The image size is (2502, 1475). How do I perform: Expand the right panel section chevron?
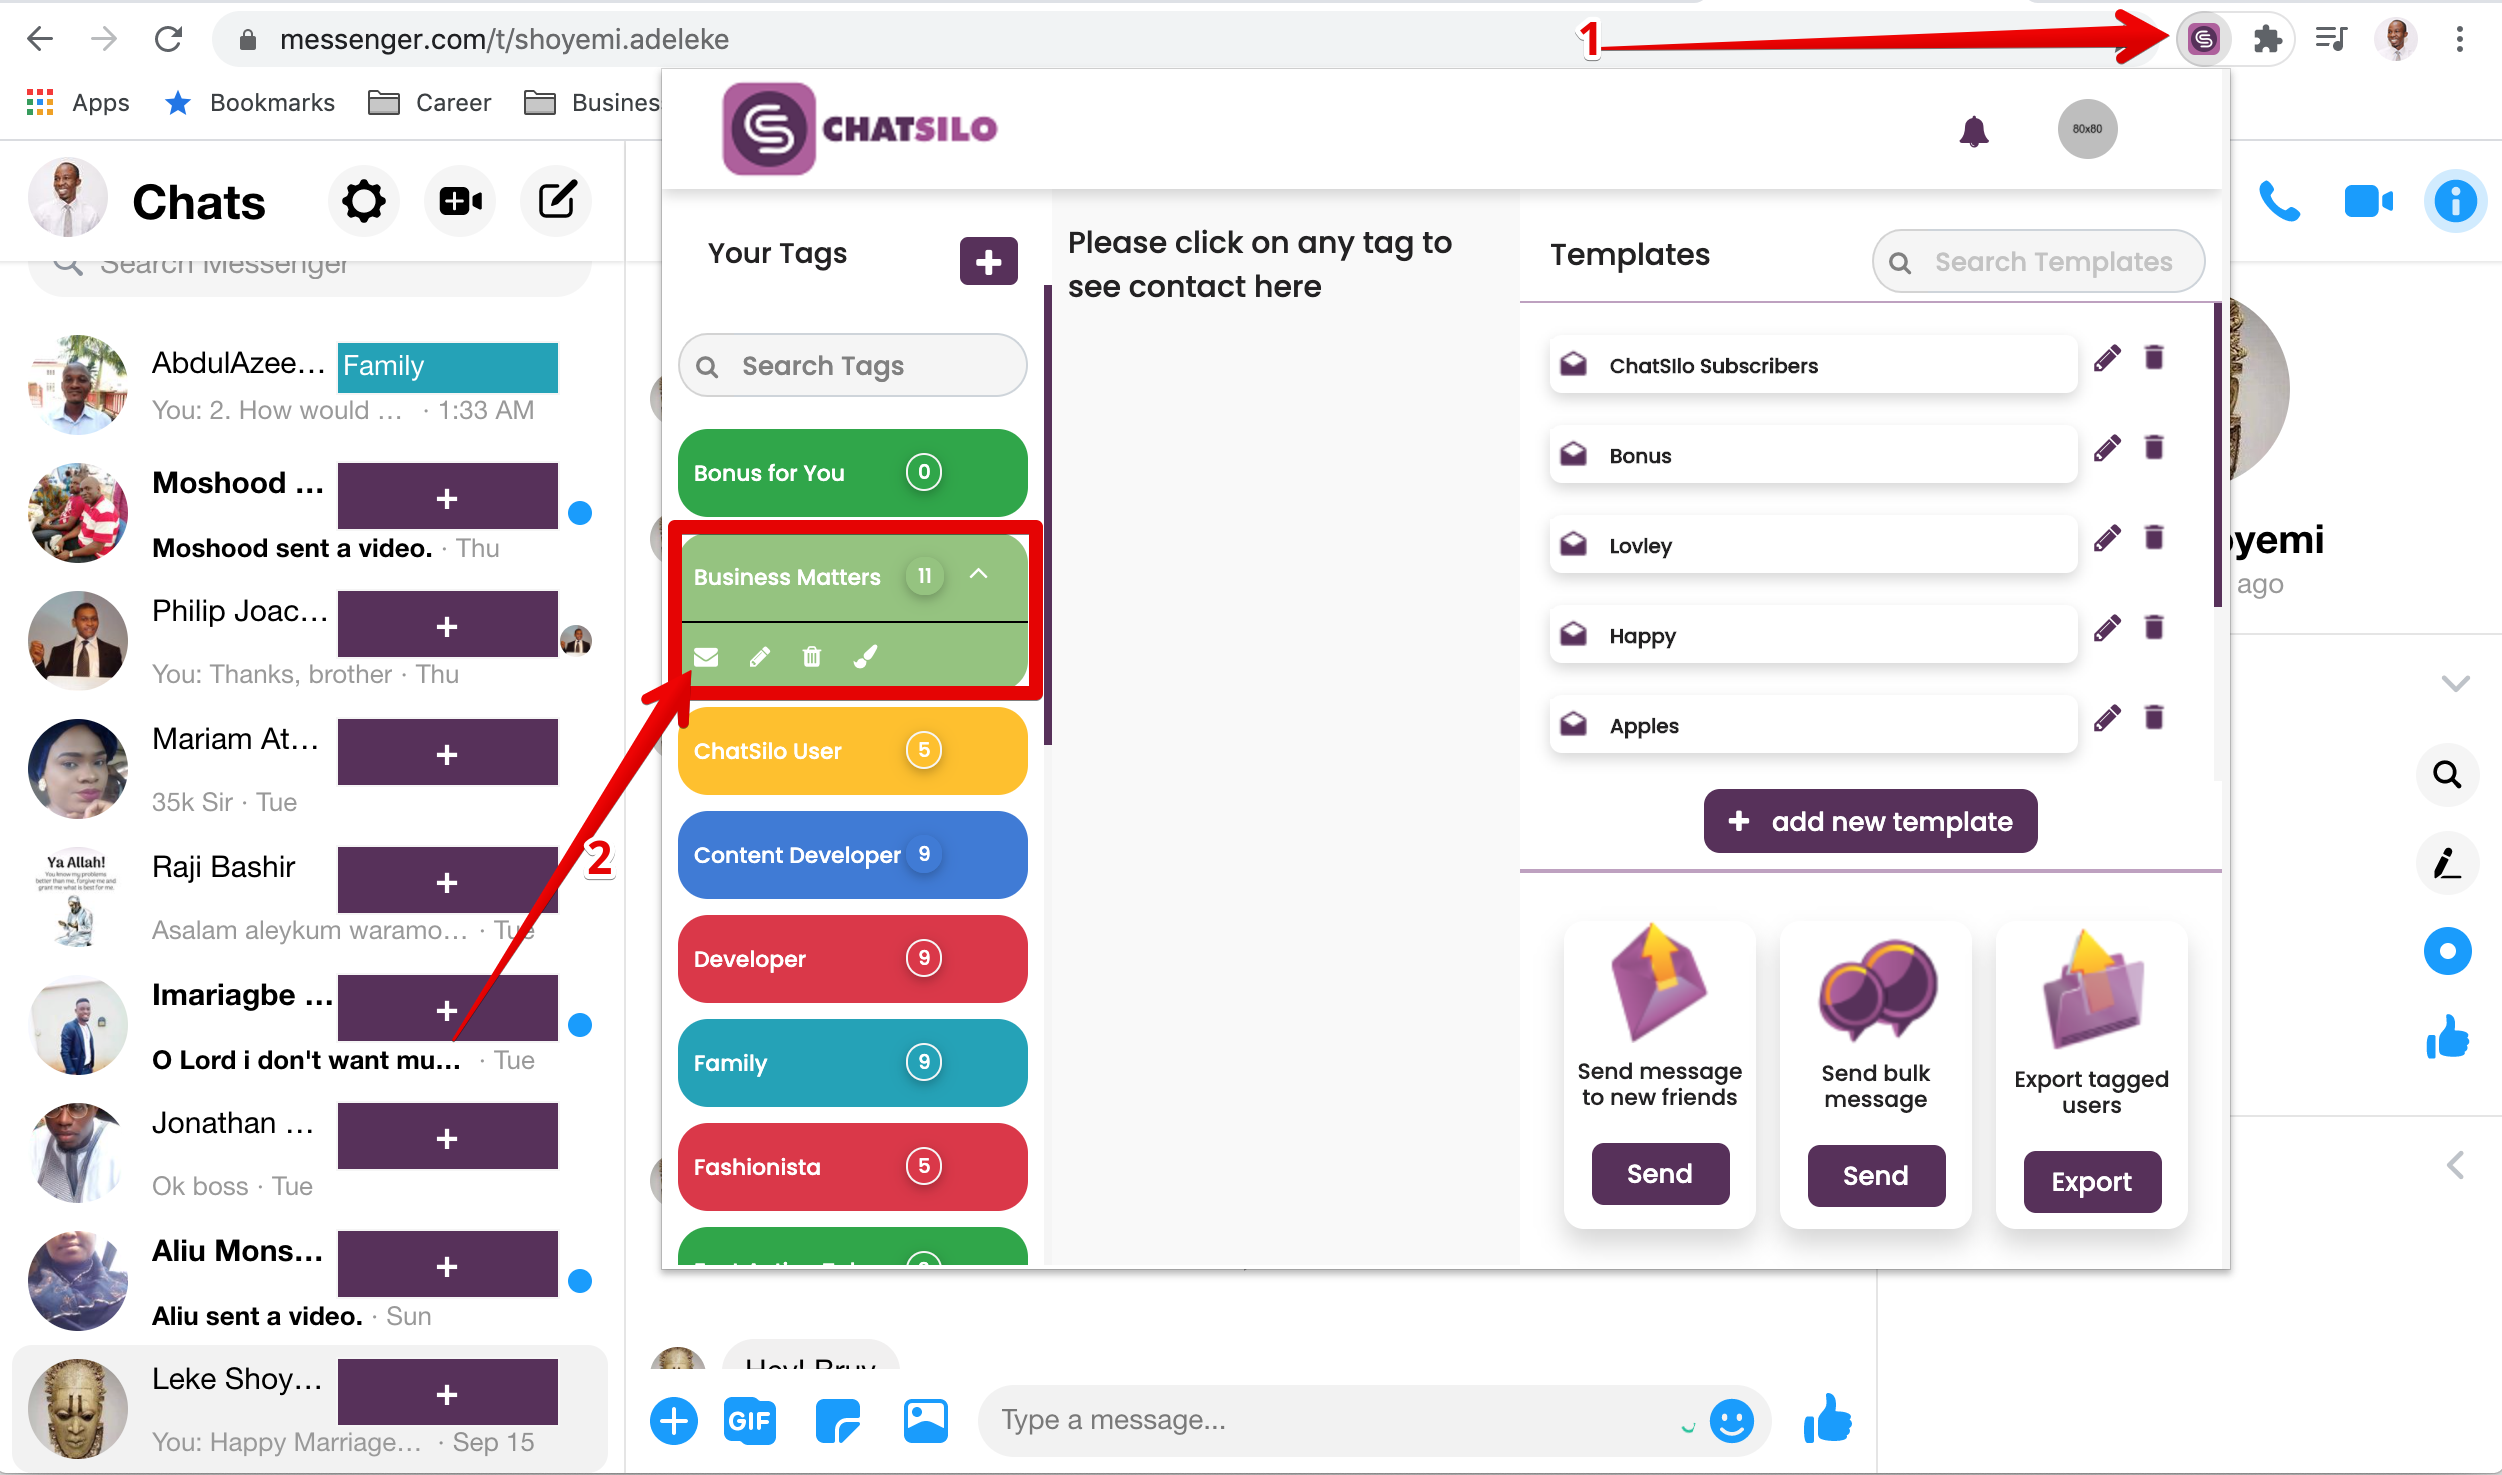(2455, 684)
